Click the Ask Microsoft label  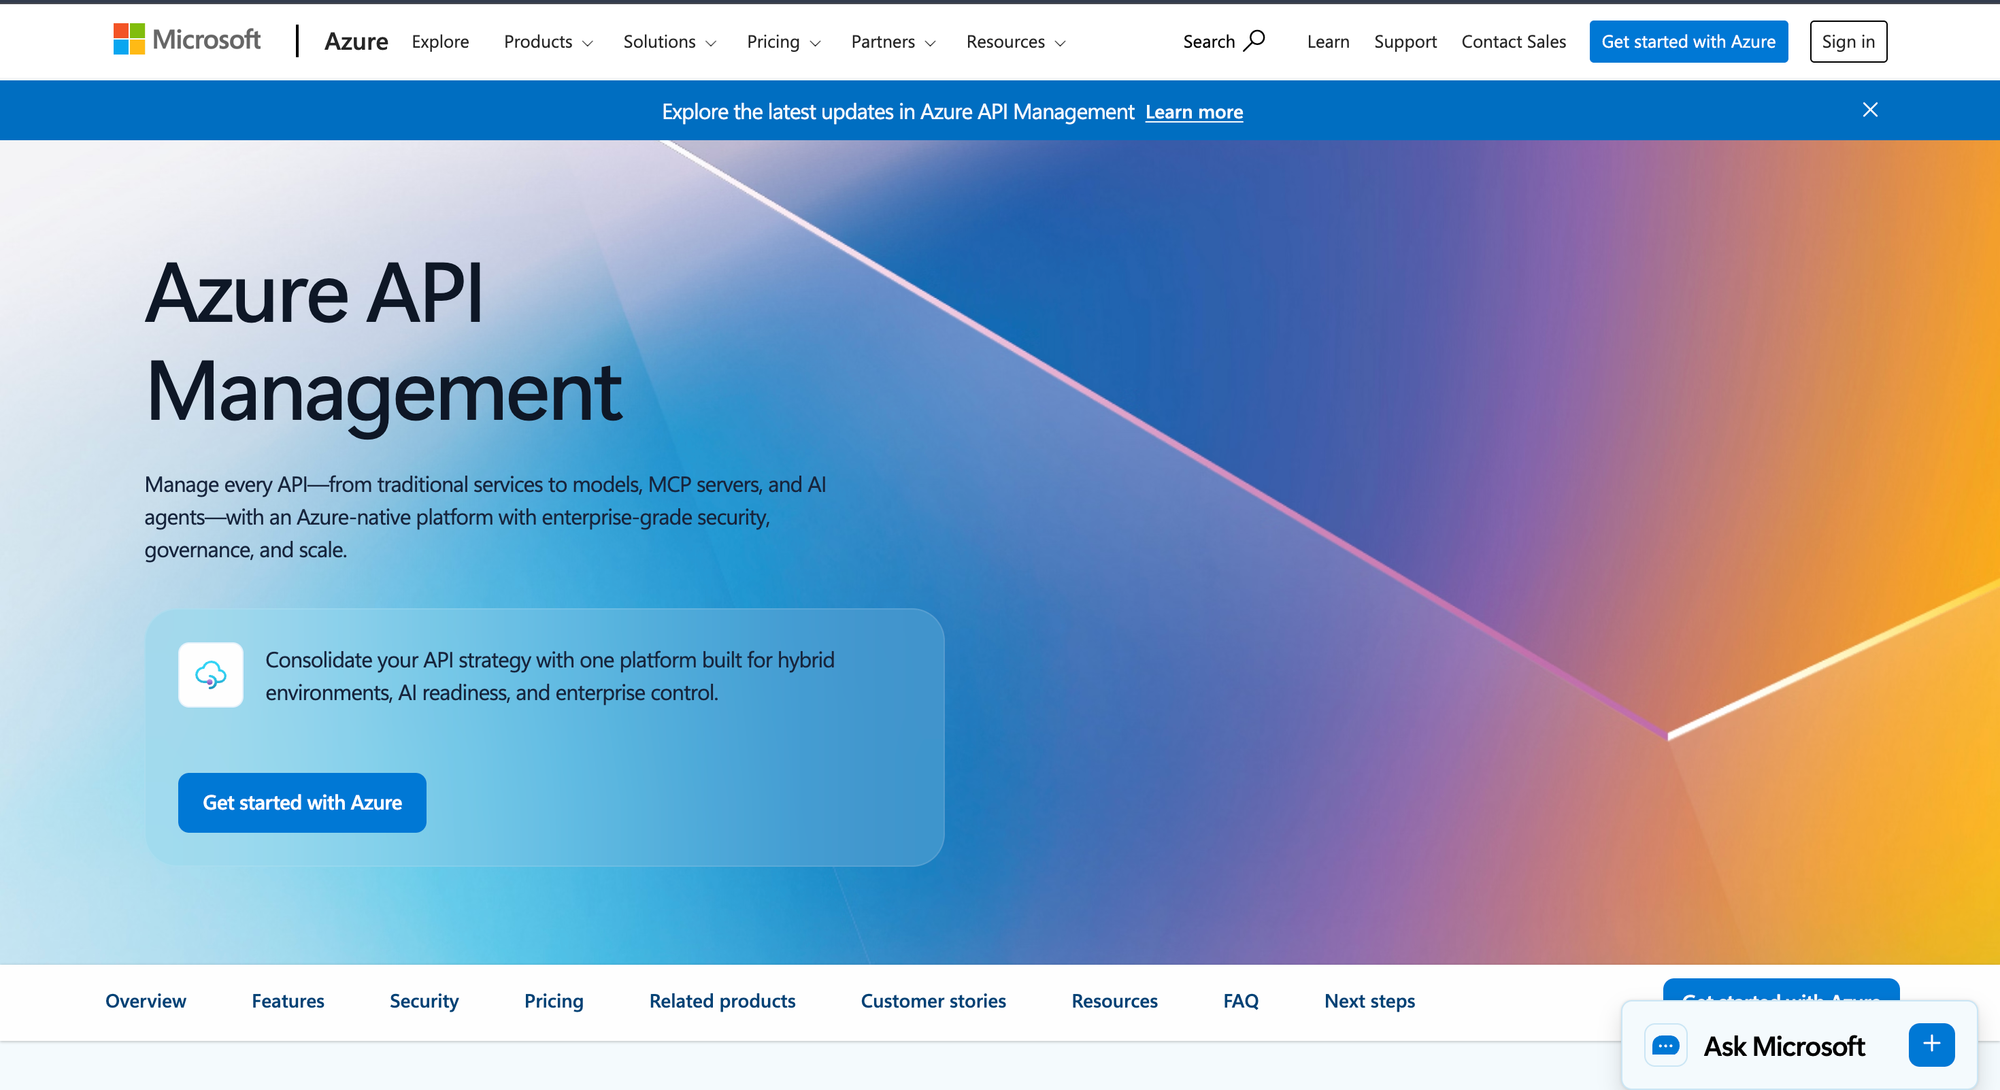click(1784, 1046)
